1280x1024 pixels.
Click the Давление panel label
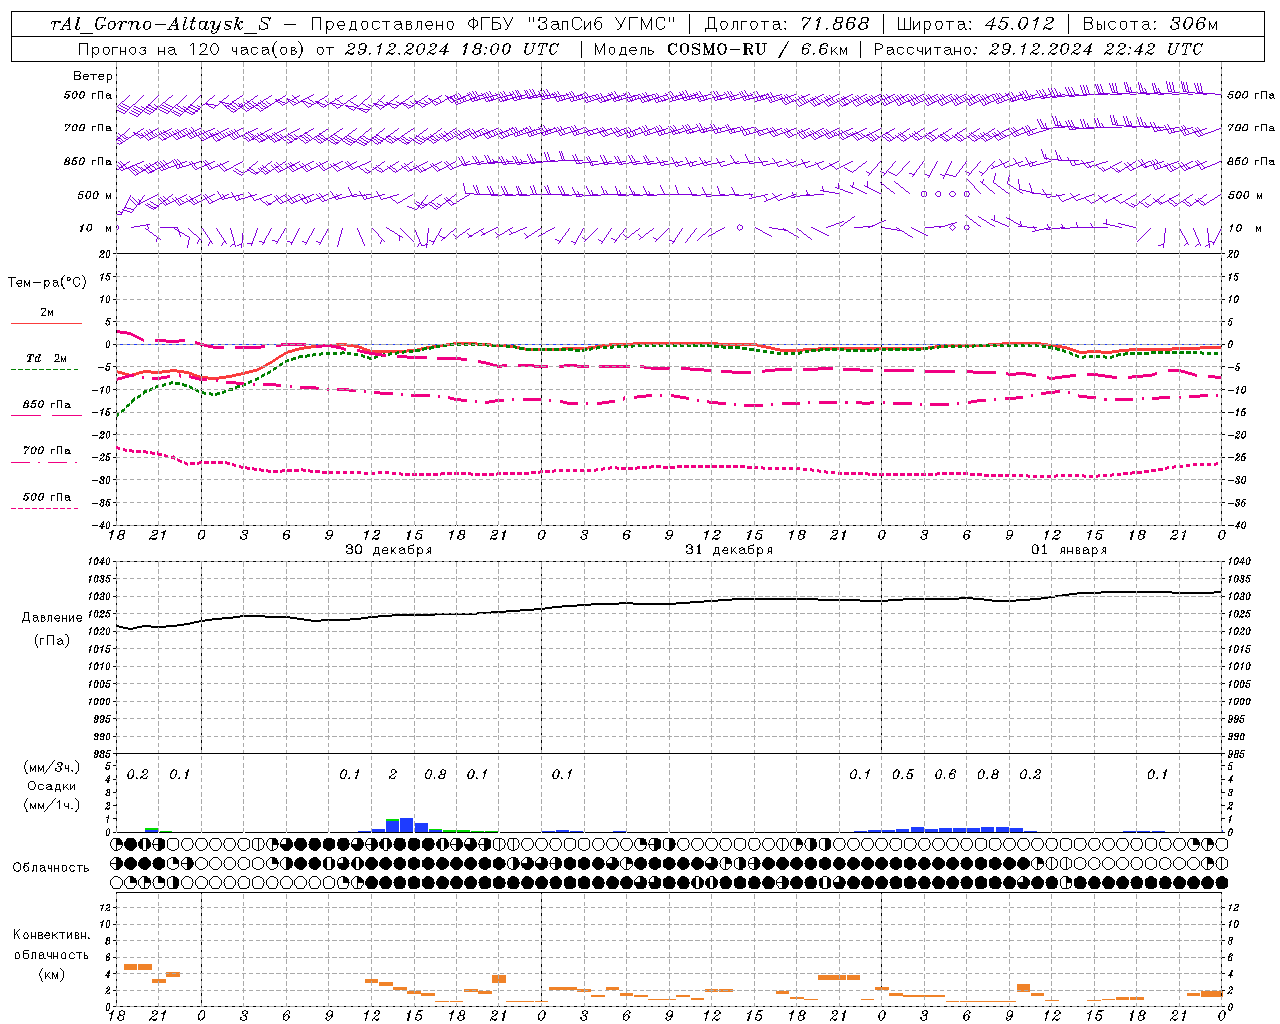pyautogui.click(x=52, y=618)
